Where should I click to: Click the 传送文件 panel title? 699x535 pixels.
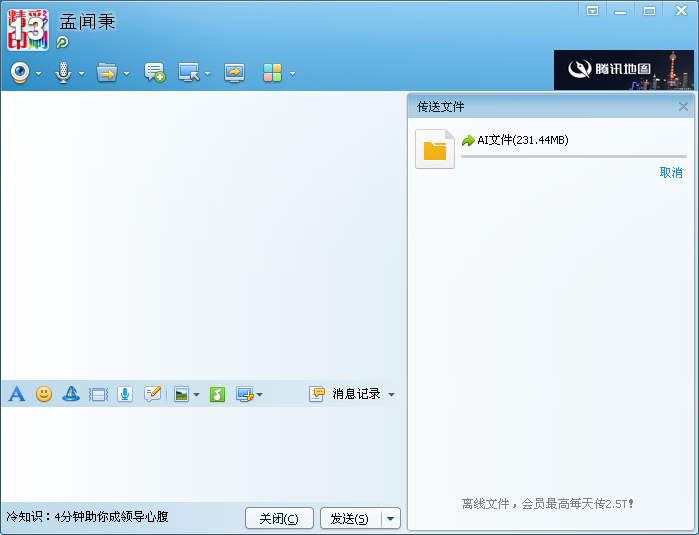click(440, 107)
